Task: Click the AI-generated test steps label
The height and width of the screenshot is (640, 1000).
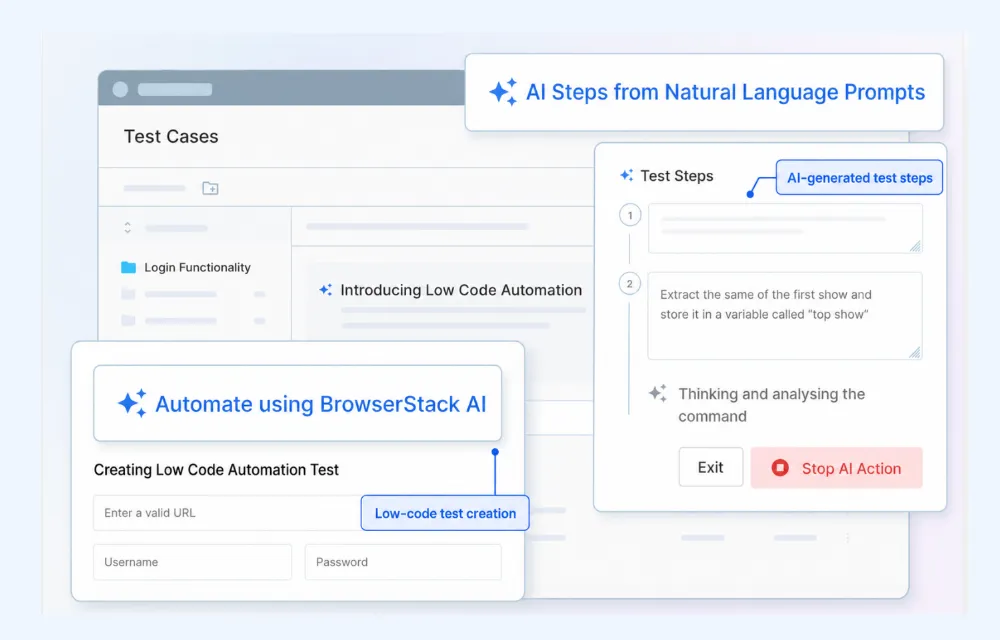Action: point(859,178)
